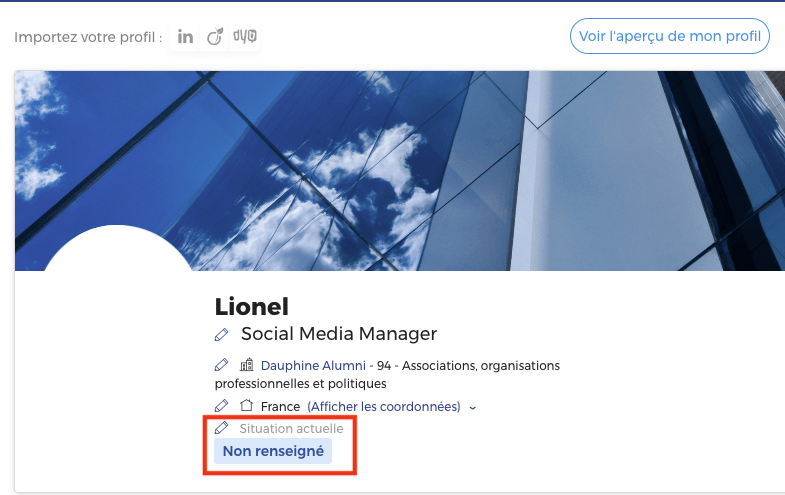This screenshot has height=495, width=785.
Task: Click pencil icon beside Situation actuelle
Action: pyautogui.click(x=221, y=428)
